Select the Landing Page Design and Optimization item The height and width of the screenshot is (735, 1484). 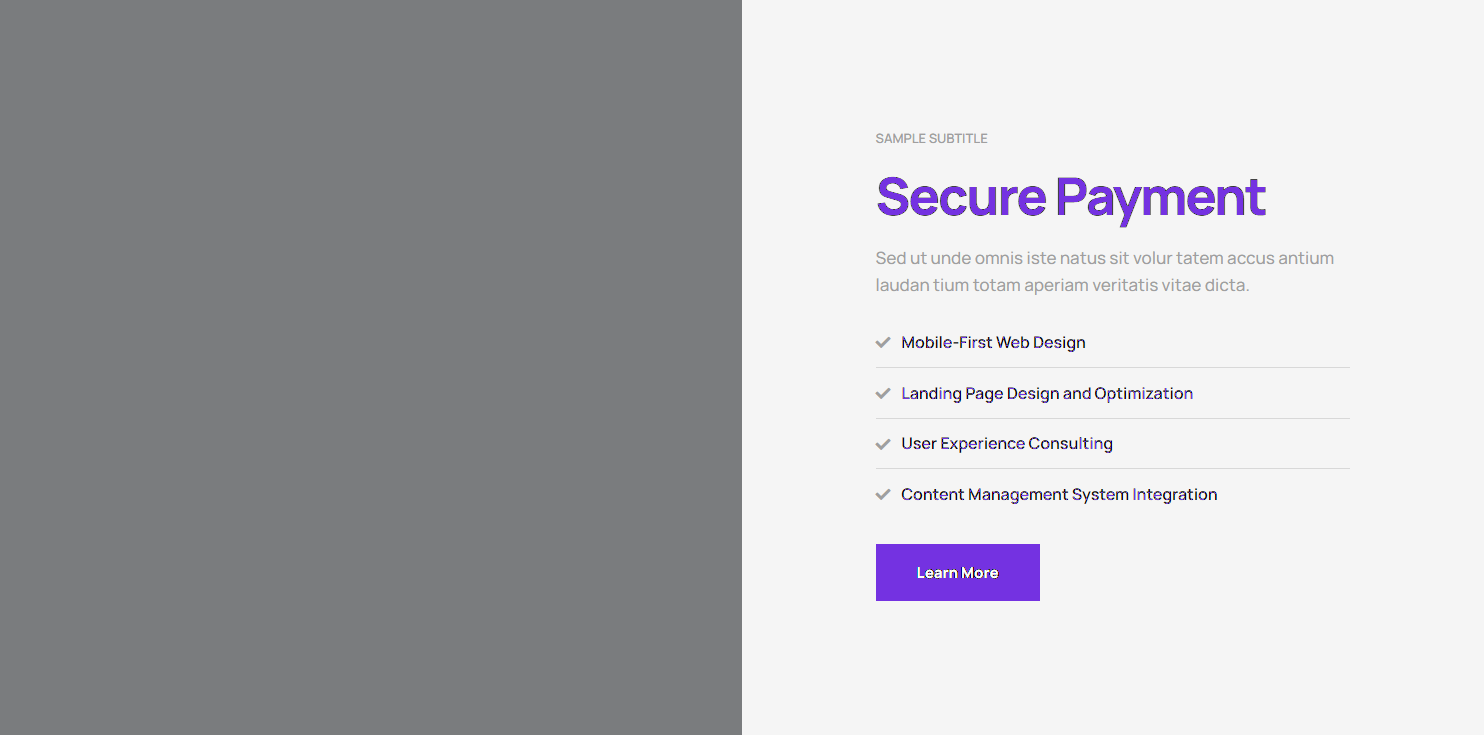point(1046,394)
